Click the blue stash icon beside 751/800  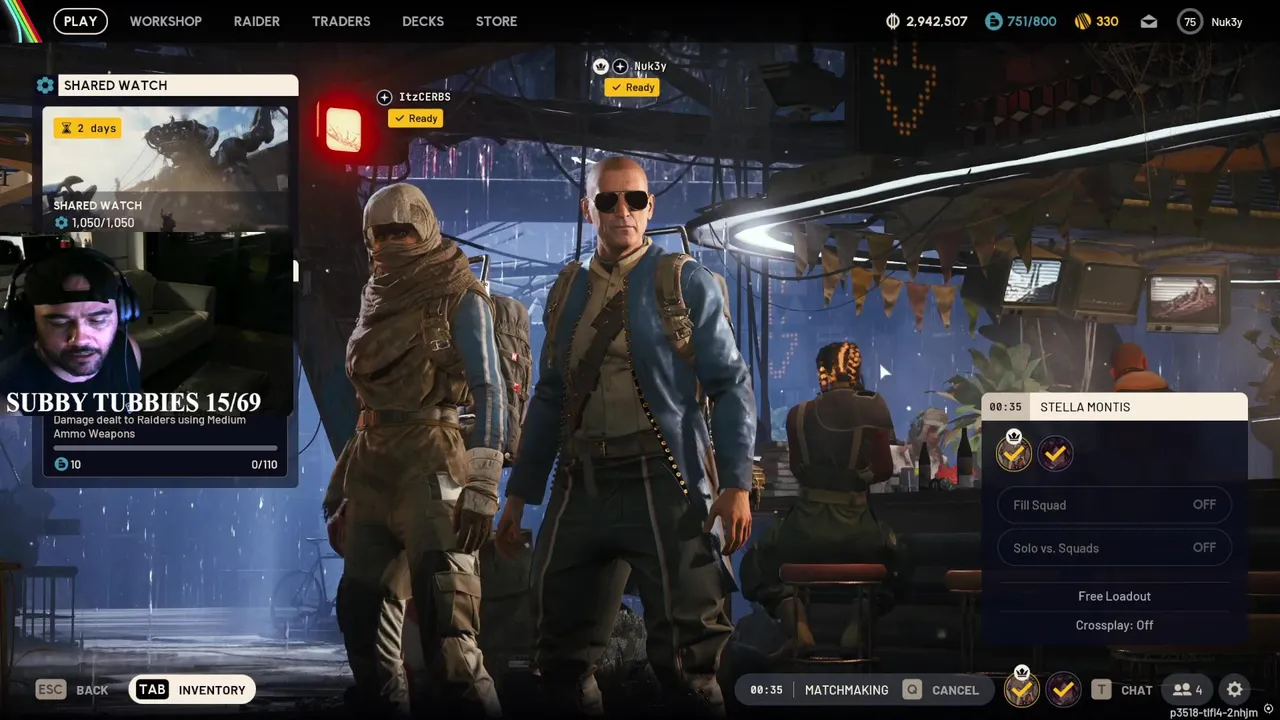993,21
